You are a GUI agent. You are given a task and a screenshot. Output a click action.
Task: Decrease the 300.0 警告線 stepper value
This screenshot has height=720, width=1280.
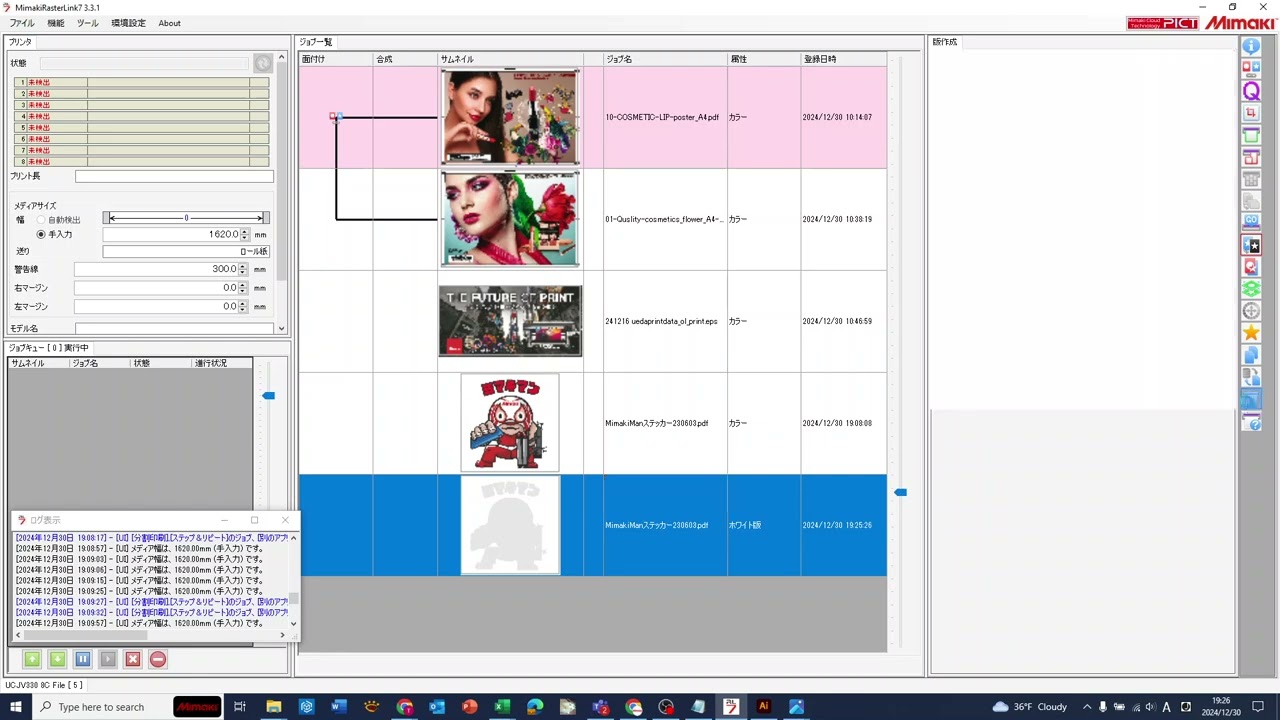[x=245, y=272]
